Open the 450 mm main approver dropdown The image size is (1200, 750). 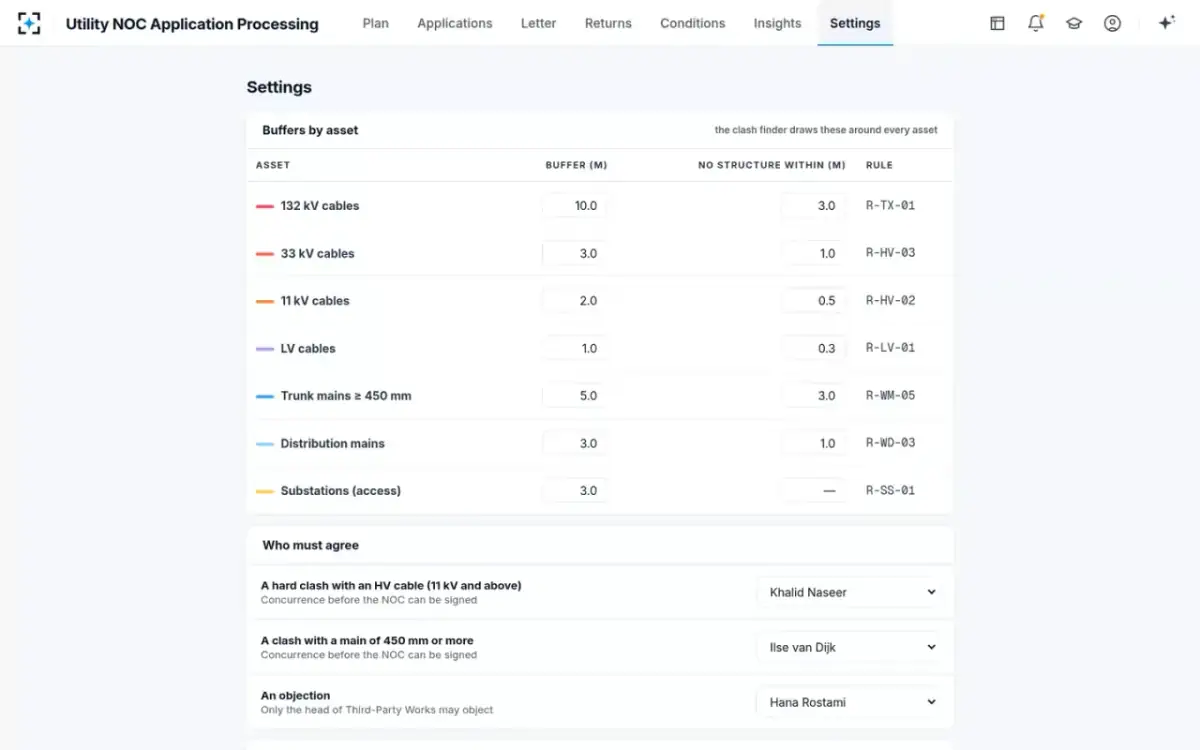849,647
